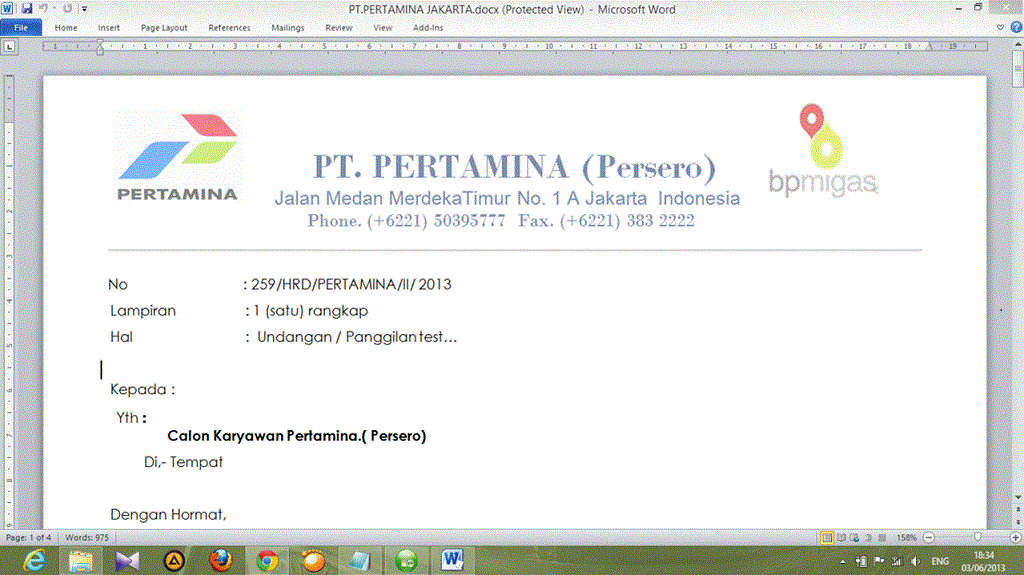Click the 'PT. PERTAMINA (Persero)' heading

(x=515, y=167)
